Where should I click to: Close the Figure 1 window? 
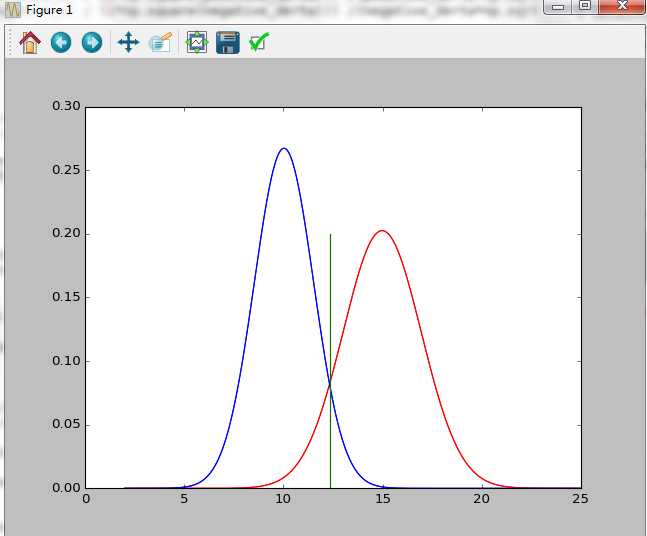tap(622, 6)
